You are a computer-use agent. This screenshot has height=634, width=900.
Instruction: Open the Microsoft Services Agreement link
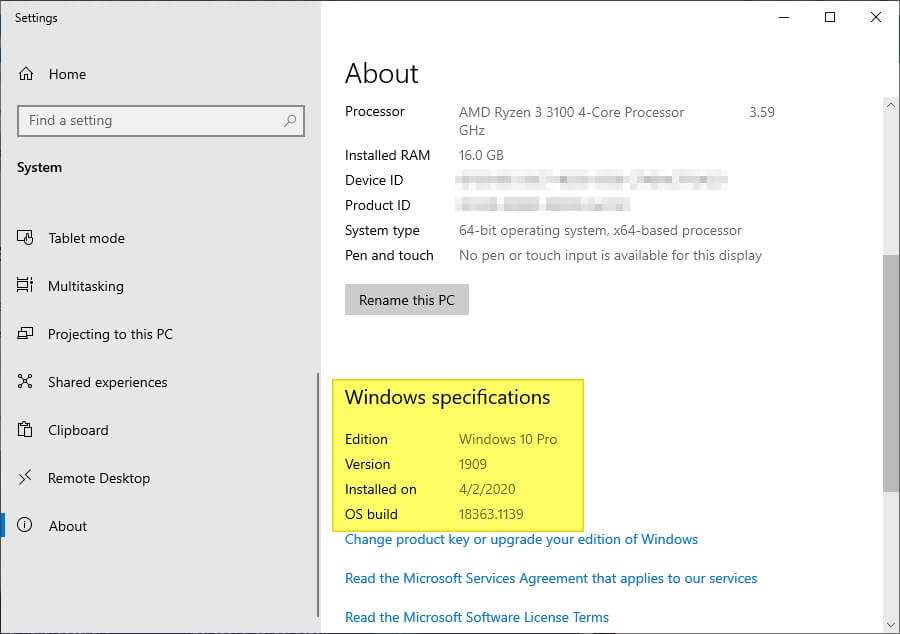(x=550, y=578)
